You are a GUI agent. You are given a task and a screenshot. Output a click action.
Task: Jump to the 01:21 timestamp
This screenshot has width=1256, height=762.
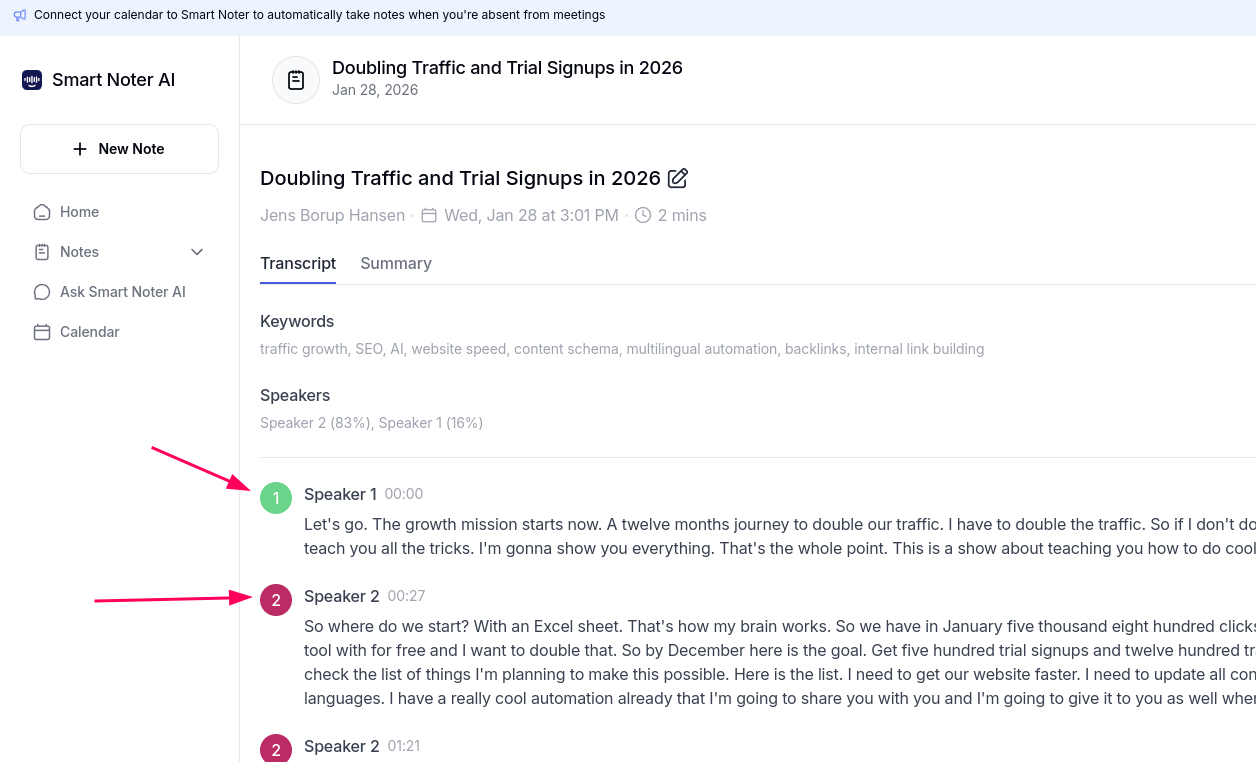[x=406, y=746]
